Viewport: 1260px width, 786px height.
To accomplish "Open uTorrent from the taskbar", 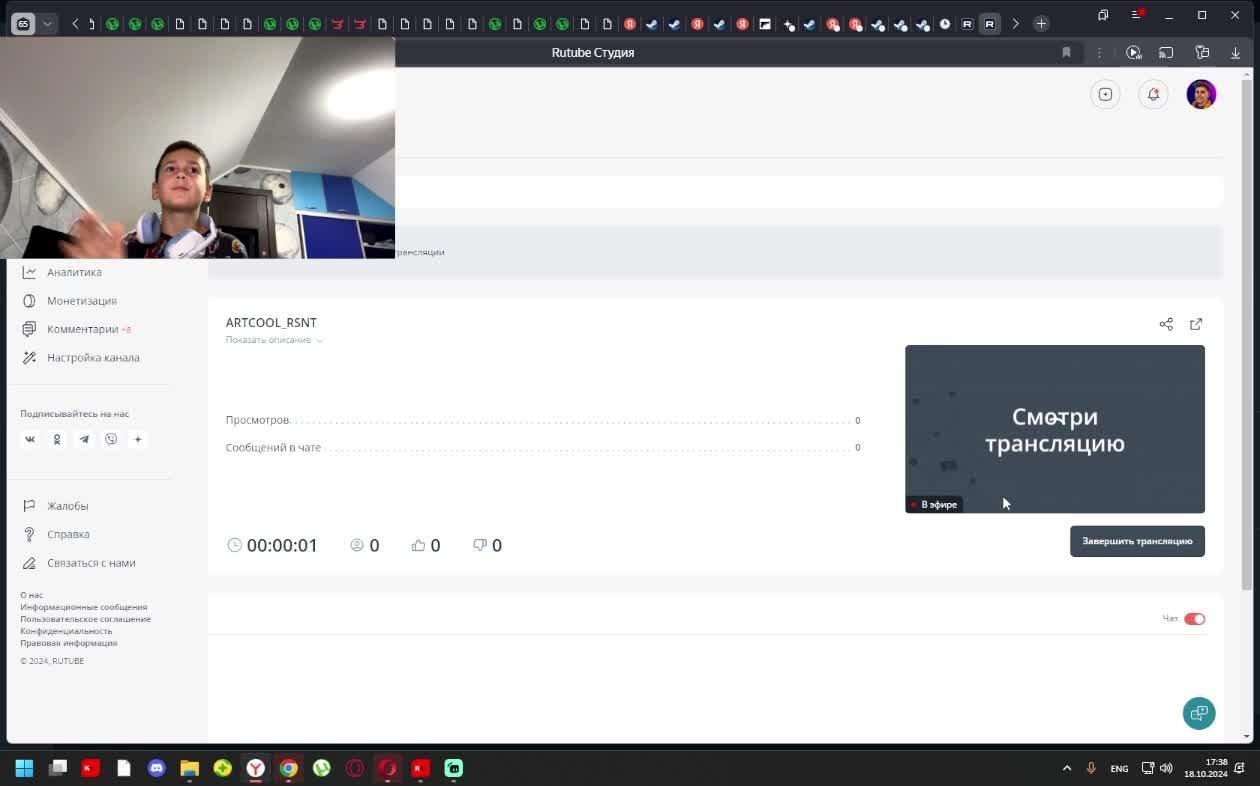I will click(x=321, y=768).
